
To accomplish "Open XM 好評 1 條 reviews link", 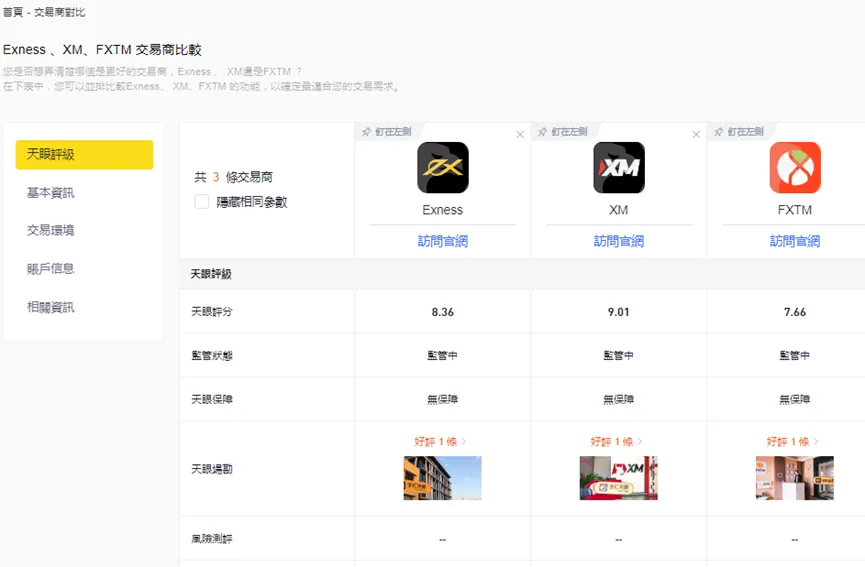I will pos(616,442).
